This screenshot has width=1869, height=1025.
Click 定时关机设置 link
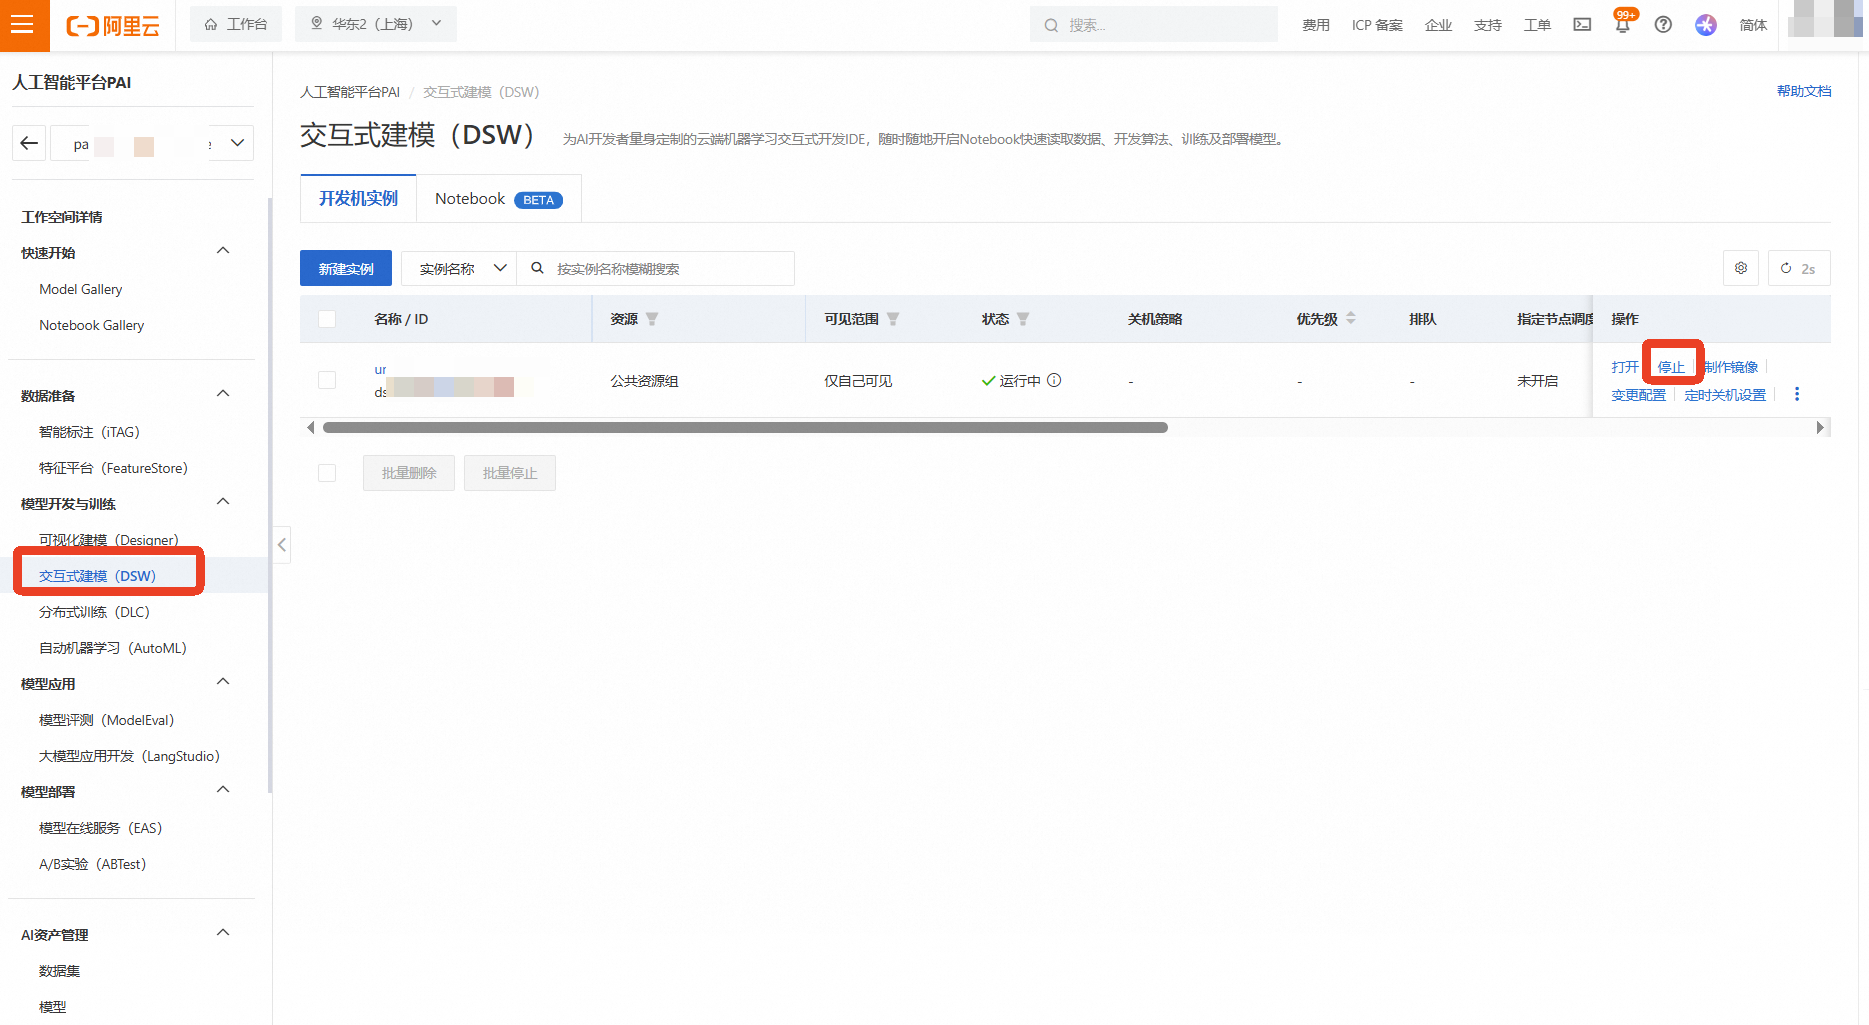point(1725,395)
